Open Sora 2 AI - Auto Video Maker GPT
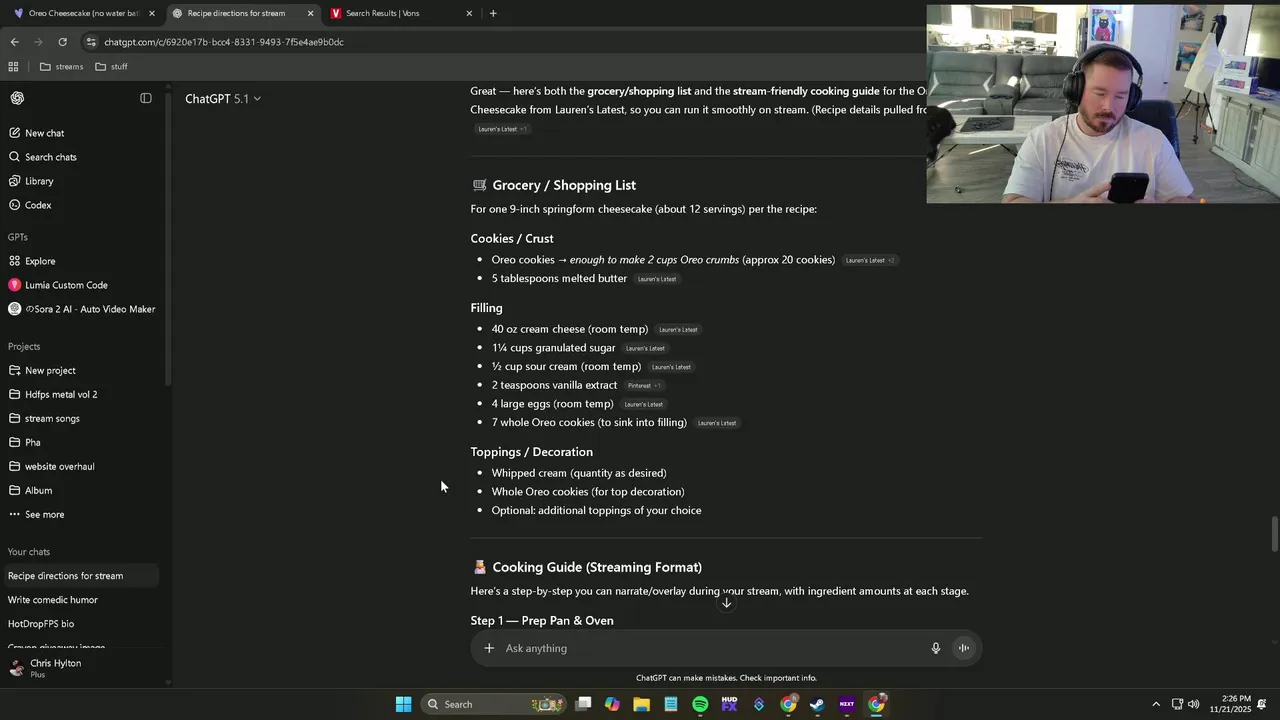This screenshot has width=1280, height=720. coord(80,309)
